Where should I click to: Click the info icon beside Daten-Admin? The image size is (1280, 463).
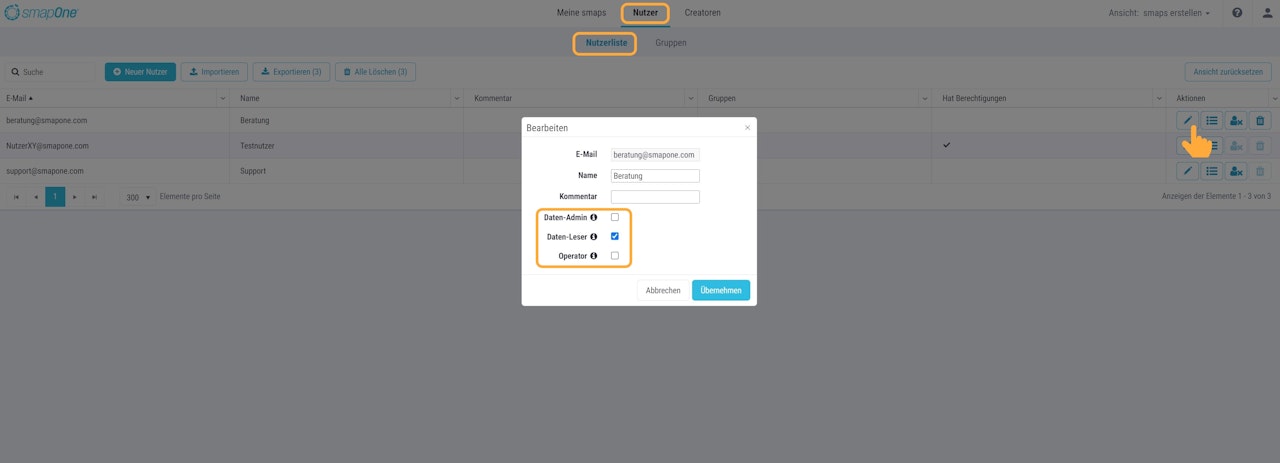[593, 217]
